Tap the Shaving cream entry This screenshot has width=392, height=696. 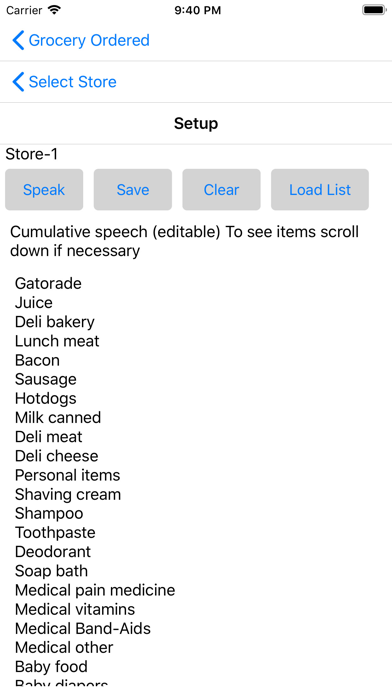[x=67, y=494]
